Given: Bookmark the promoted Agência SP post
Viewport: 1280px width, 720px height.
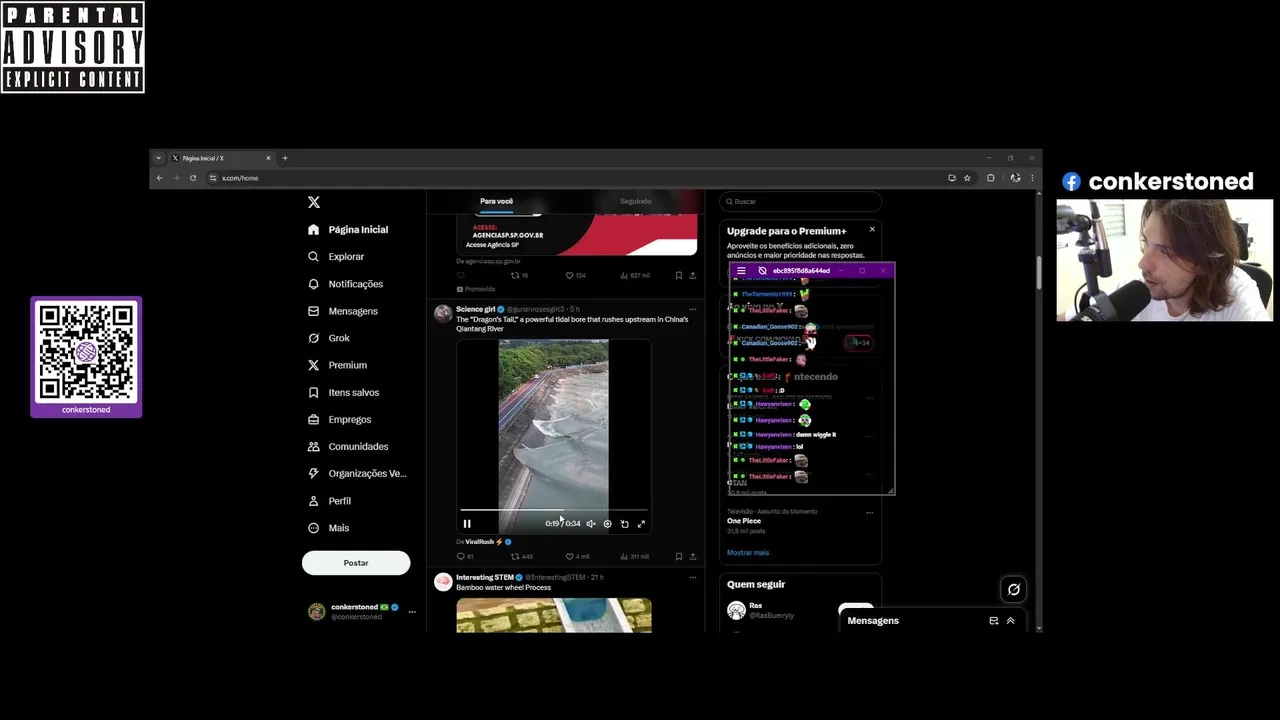Looking at the screenshot, I should pyautogui.click(x=678, y=275).
